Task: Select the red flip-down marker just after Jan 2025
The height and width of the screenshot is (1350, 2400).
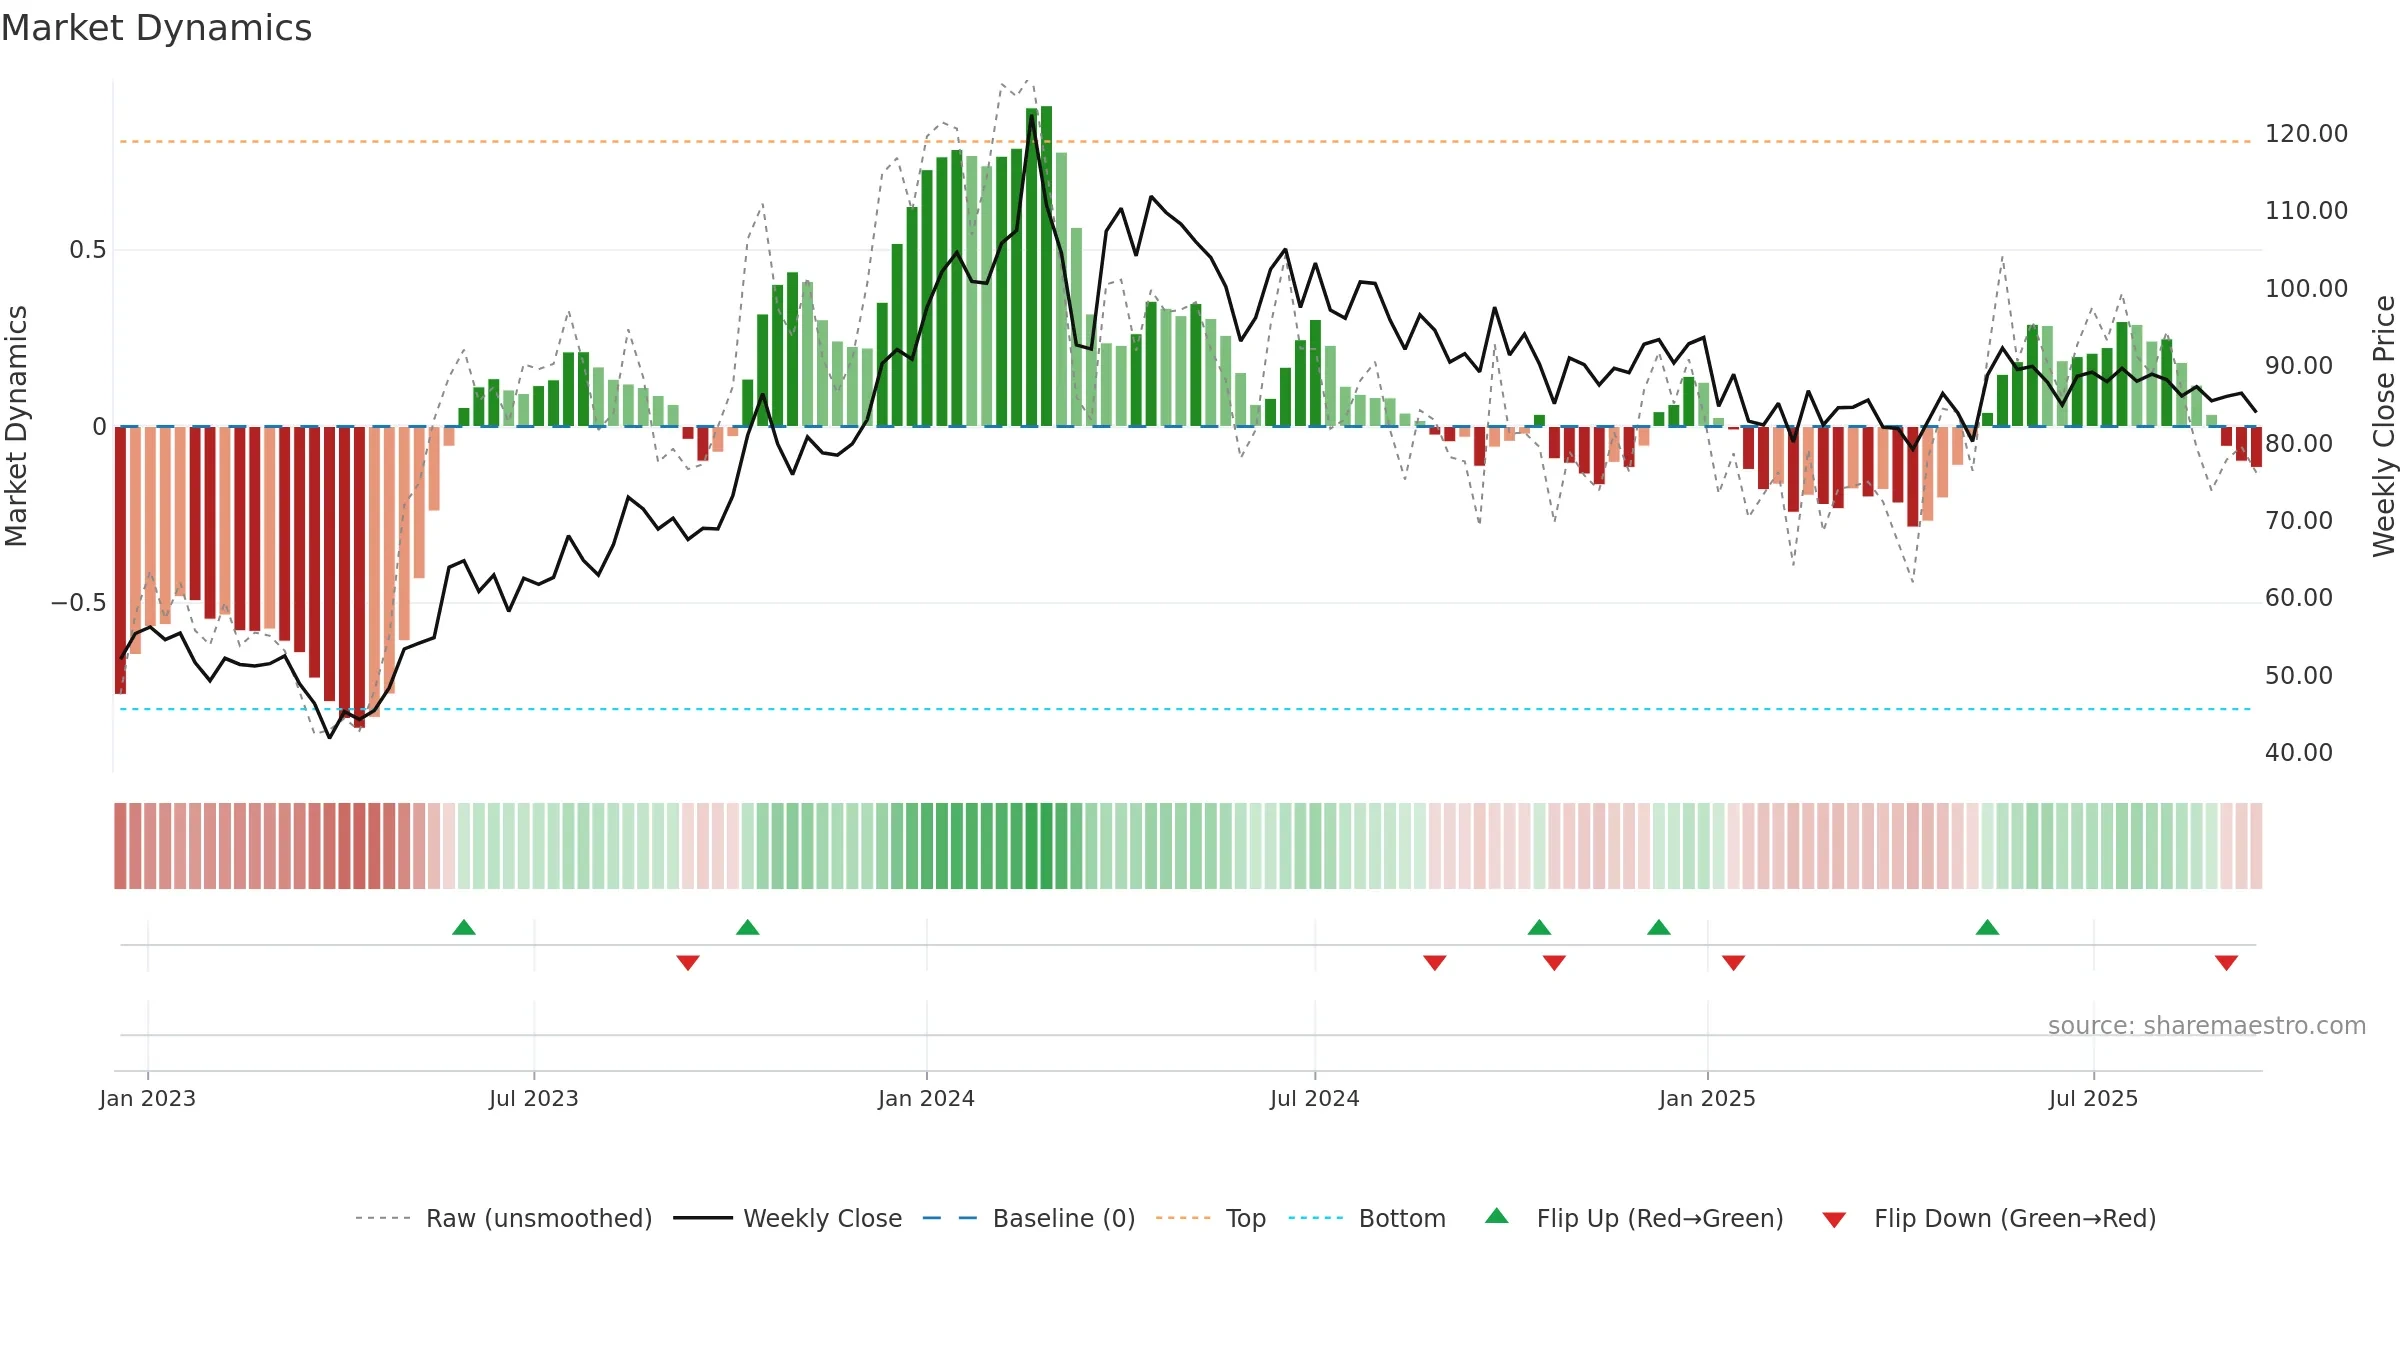Action: pos(1734,963)
